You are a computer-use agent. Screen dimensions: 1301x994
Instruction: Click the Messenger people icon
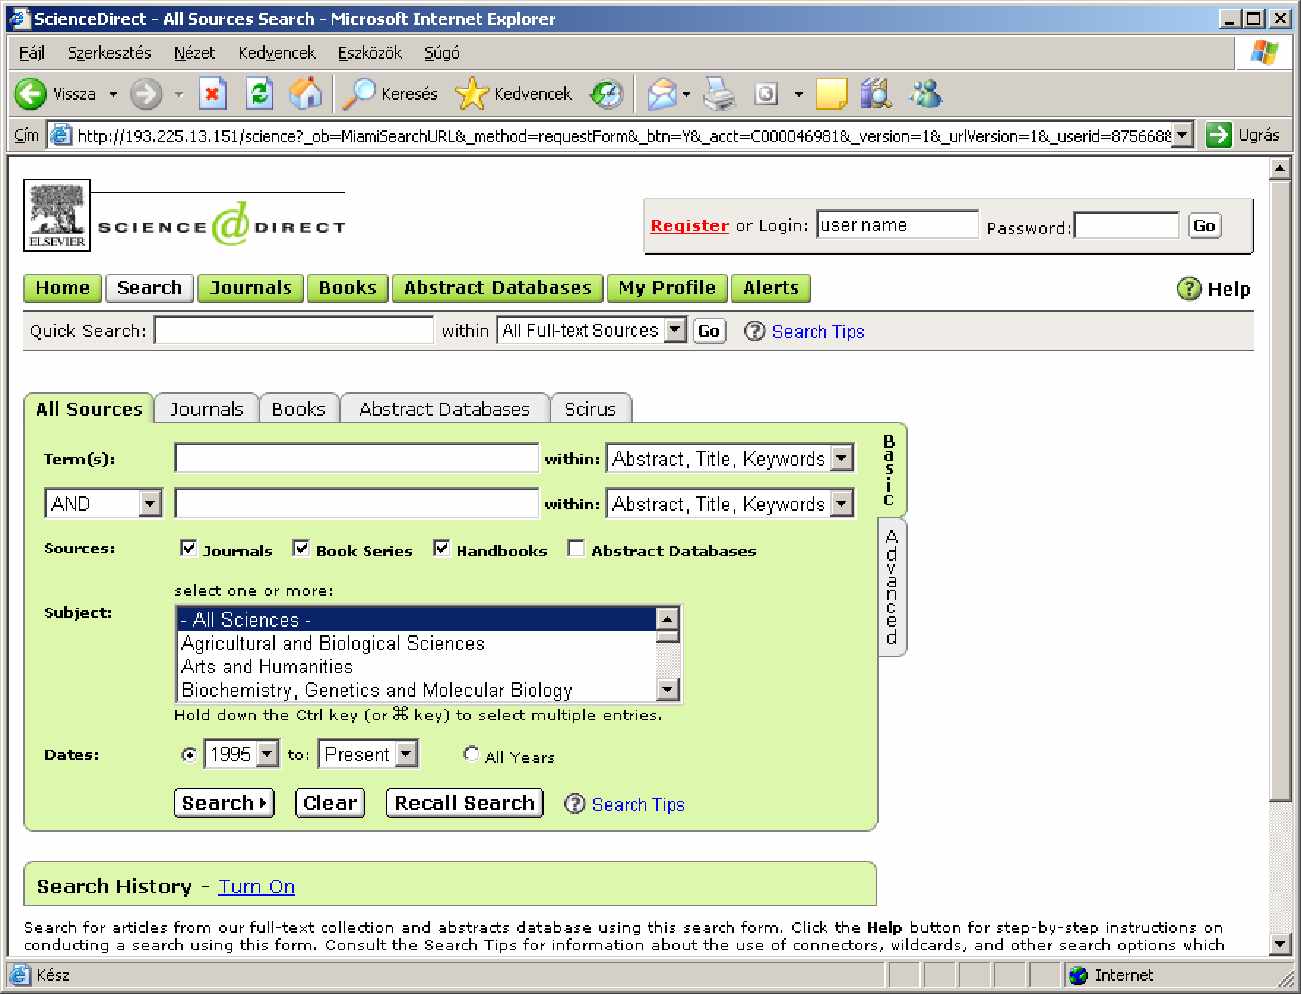(x=926, y=94)
